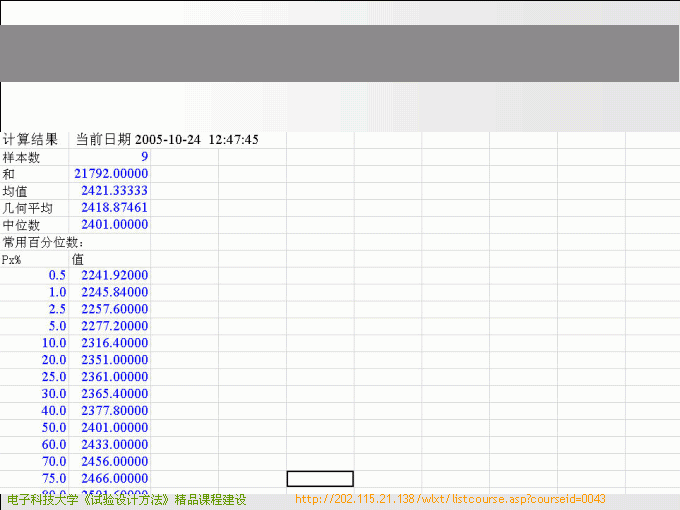The width and height of the screenshot is (680, 510).
Task: Select the 常用百分位数 section label
Action: (x=44, y=242)
